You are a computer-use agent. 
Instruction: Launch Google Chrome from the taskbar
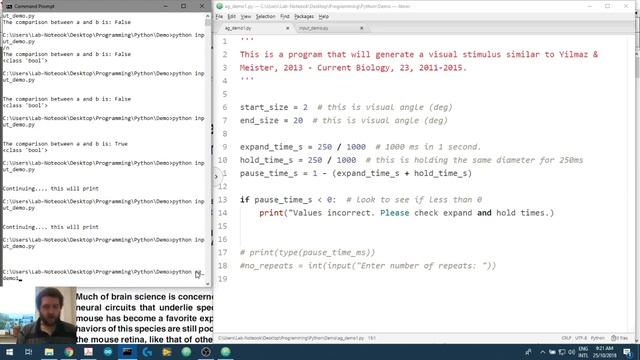(x=69, y=352)
